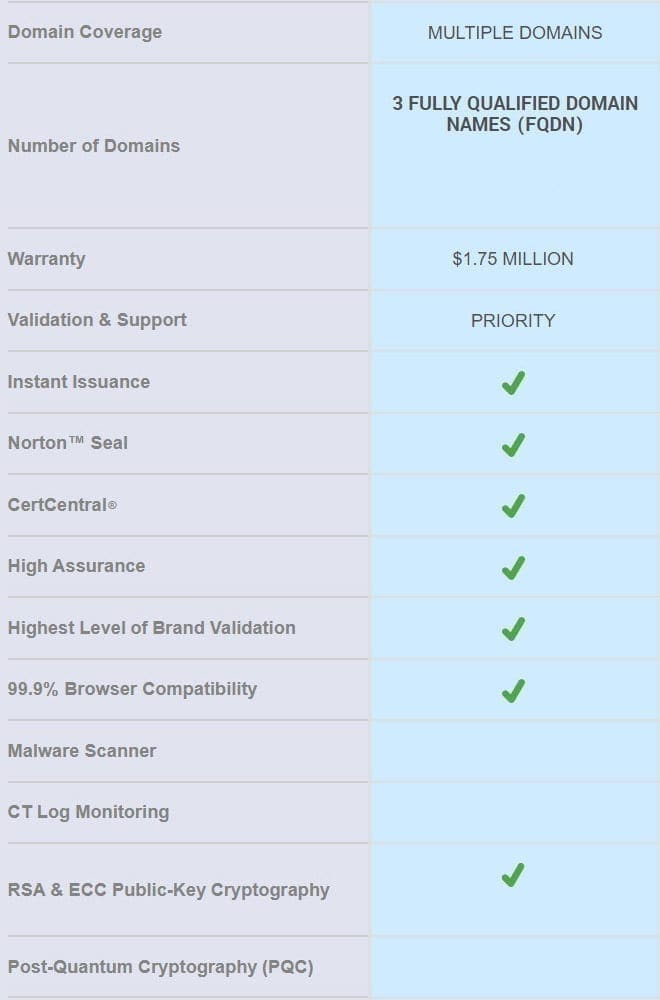Click the $1.75 MILLION warranty value
Screen dimensions: 660x1000
(x=513, y=259)
